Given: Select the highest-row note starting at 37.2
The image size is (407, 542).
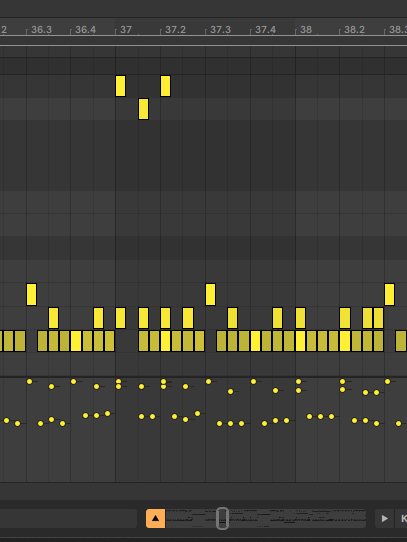Looking at the screenshot, I should pyautogui.click(x=165, y=86).
